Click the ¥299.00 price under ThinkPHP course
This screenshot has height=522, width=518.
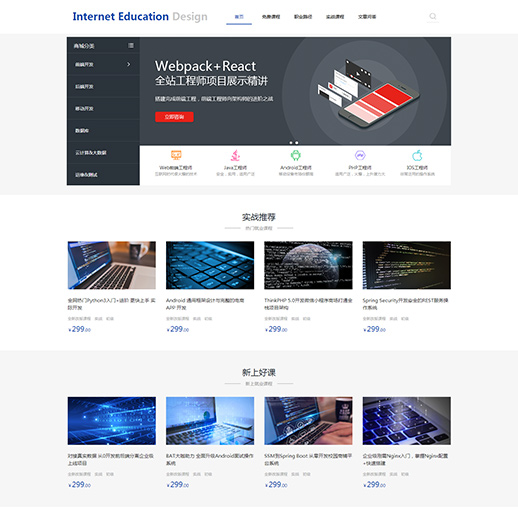(x=276, y=329)
